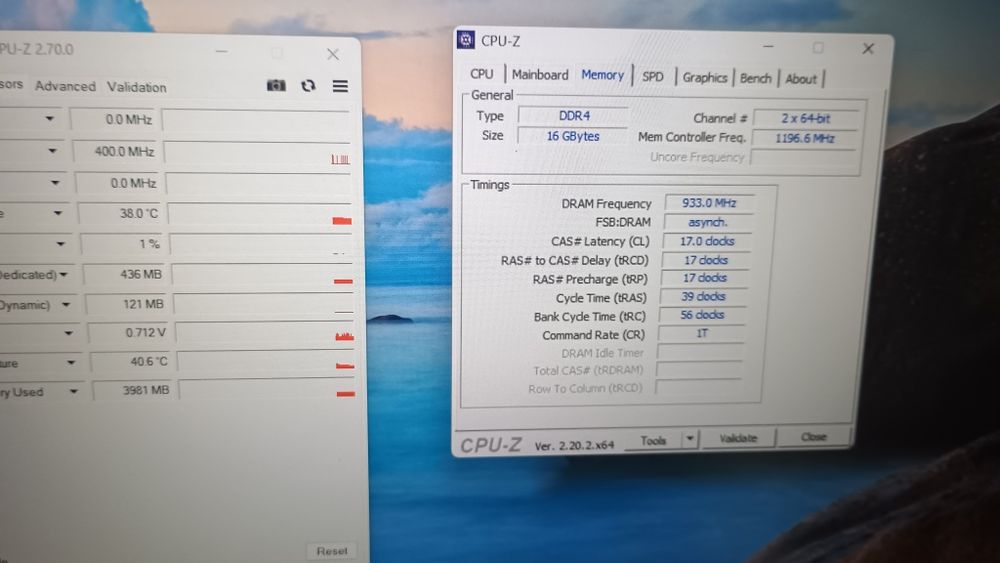Click the 933.0 MHz DRAM Frequency value
This screenshot has width=1000, height=563.
pos(709,203)
